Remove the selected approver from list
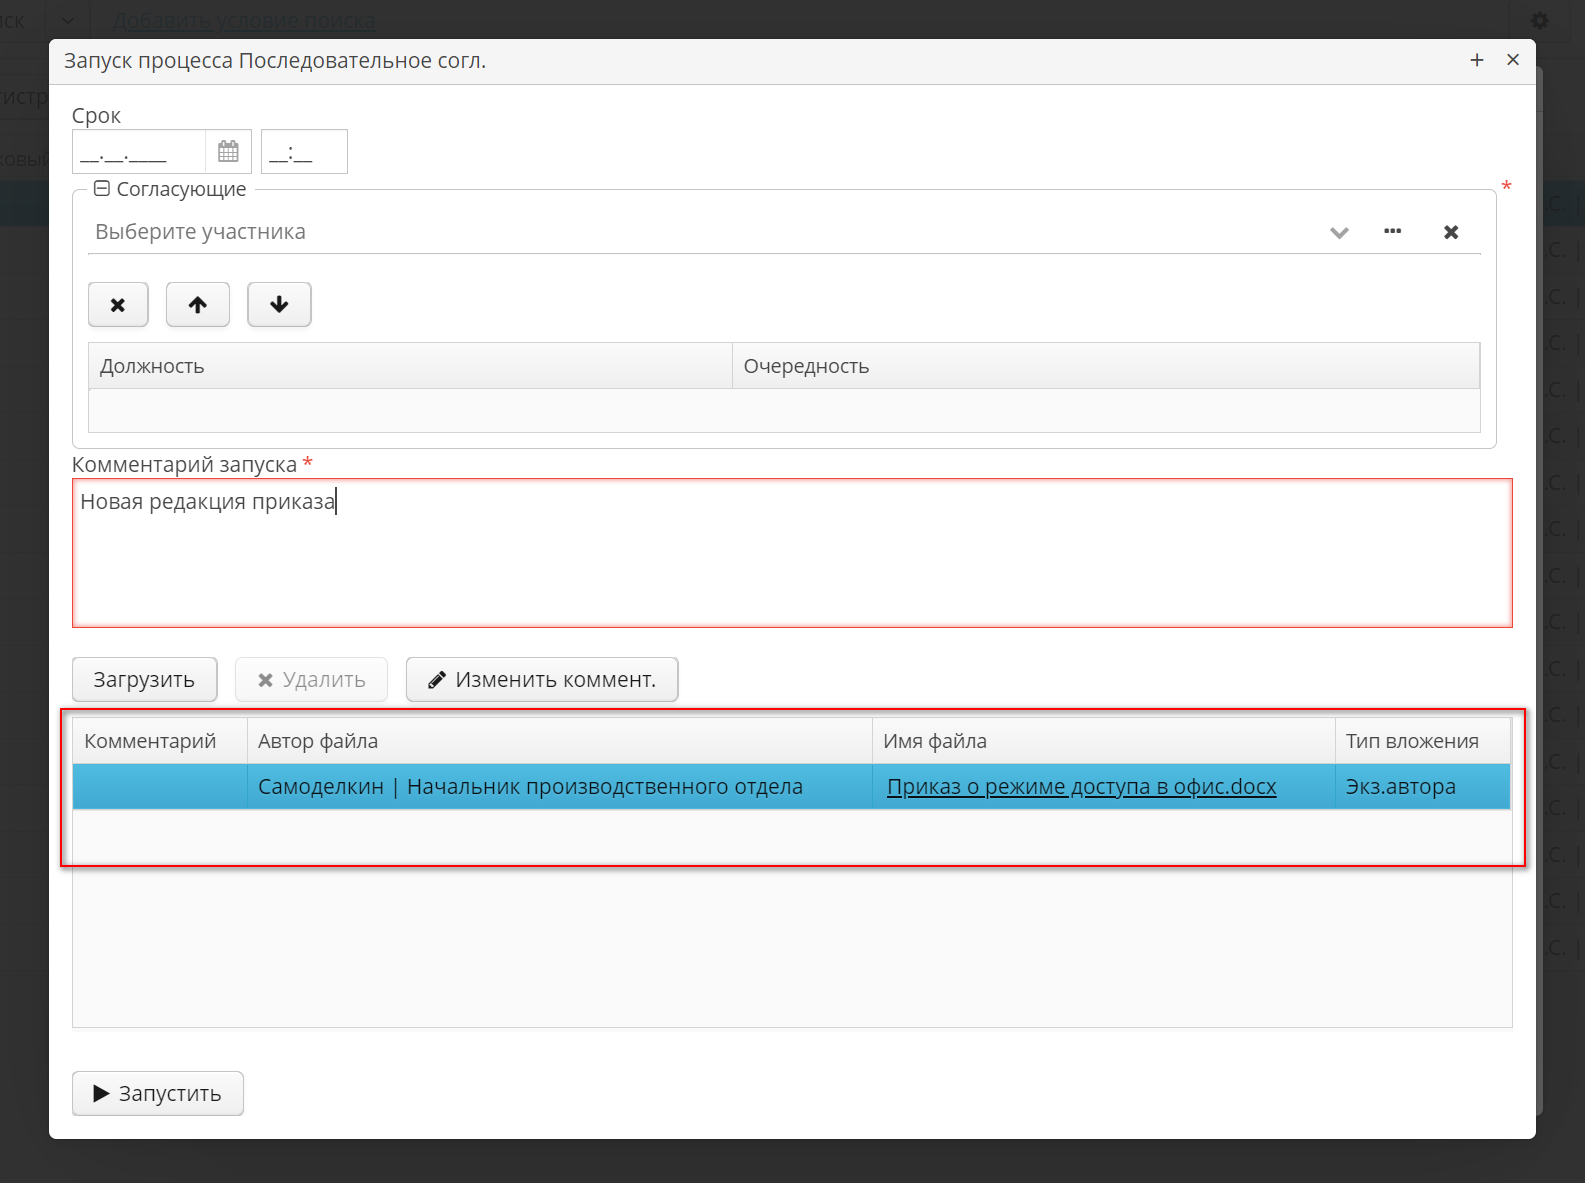1585x1183 pixels. (x=118, y=305)
